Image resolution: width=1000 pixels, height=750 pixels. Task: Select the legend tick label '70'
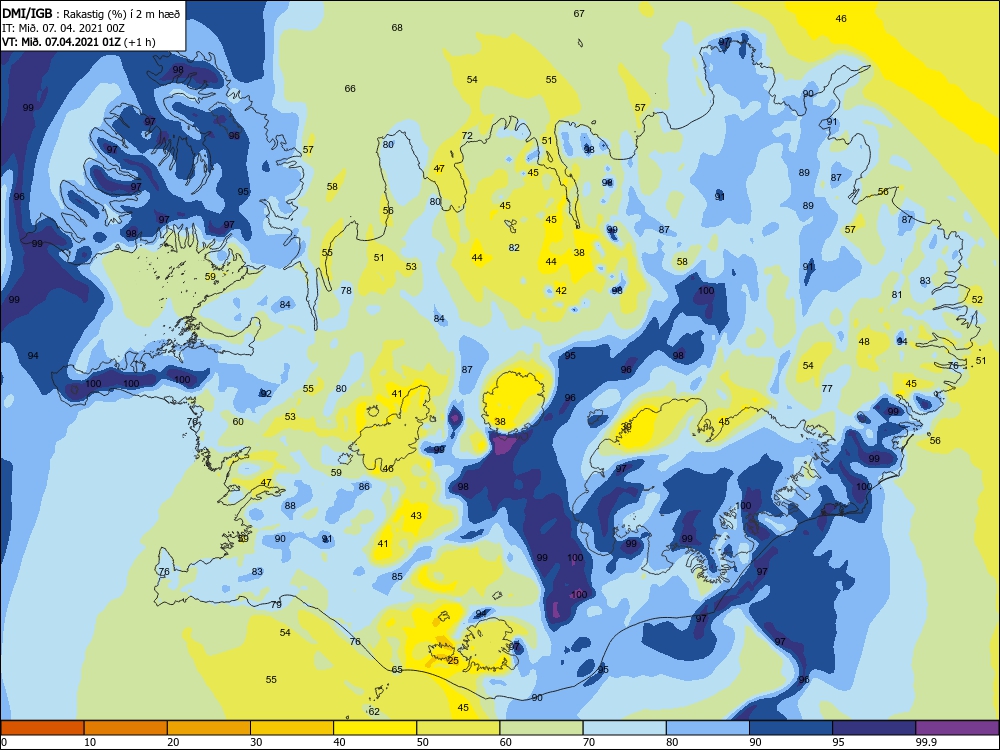click(x=589, y=742)
